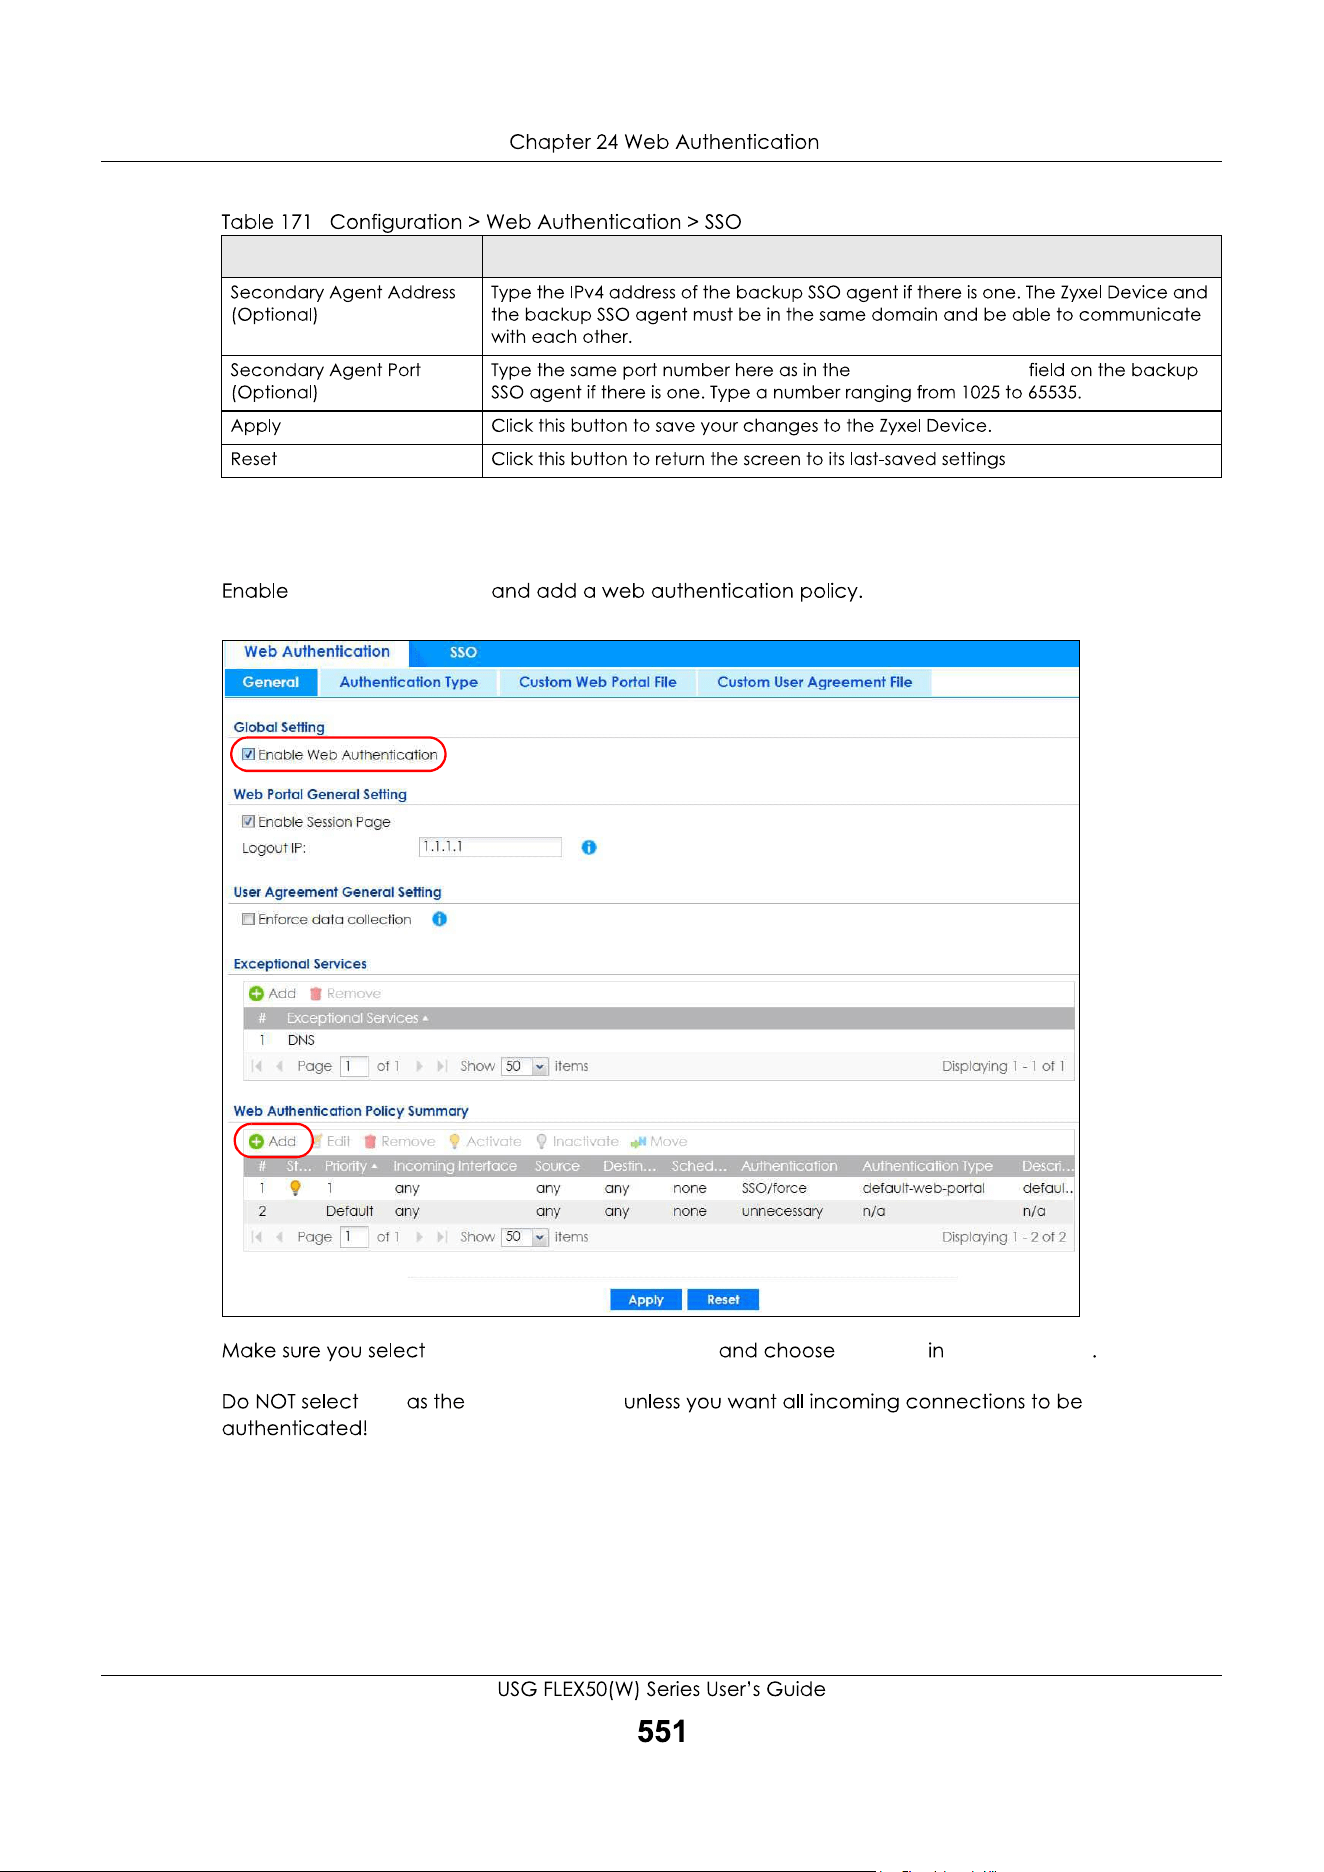Select the default-web-portal cell
Image resolution: width=1324 pixels, height=1872 pixels.
(x=923, y=1188)
